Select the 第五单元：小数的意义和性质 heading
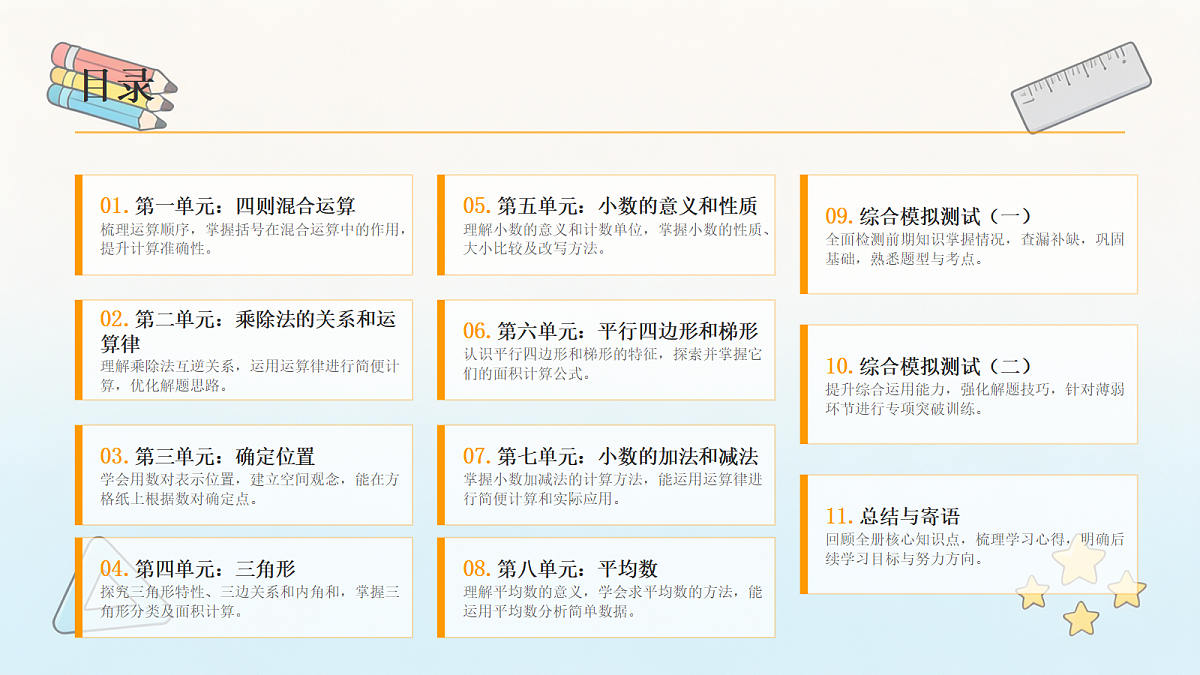The image size is (1200, 675). pyautogui.click(x=627, y=207)
